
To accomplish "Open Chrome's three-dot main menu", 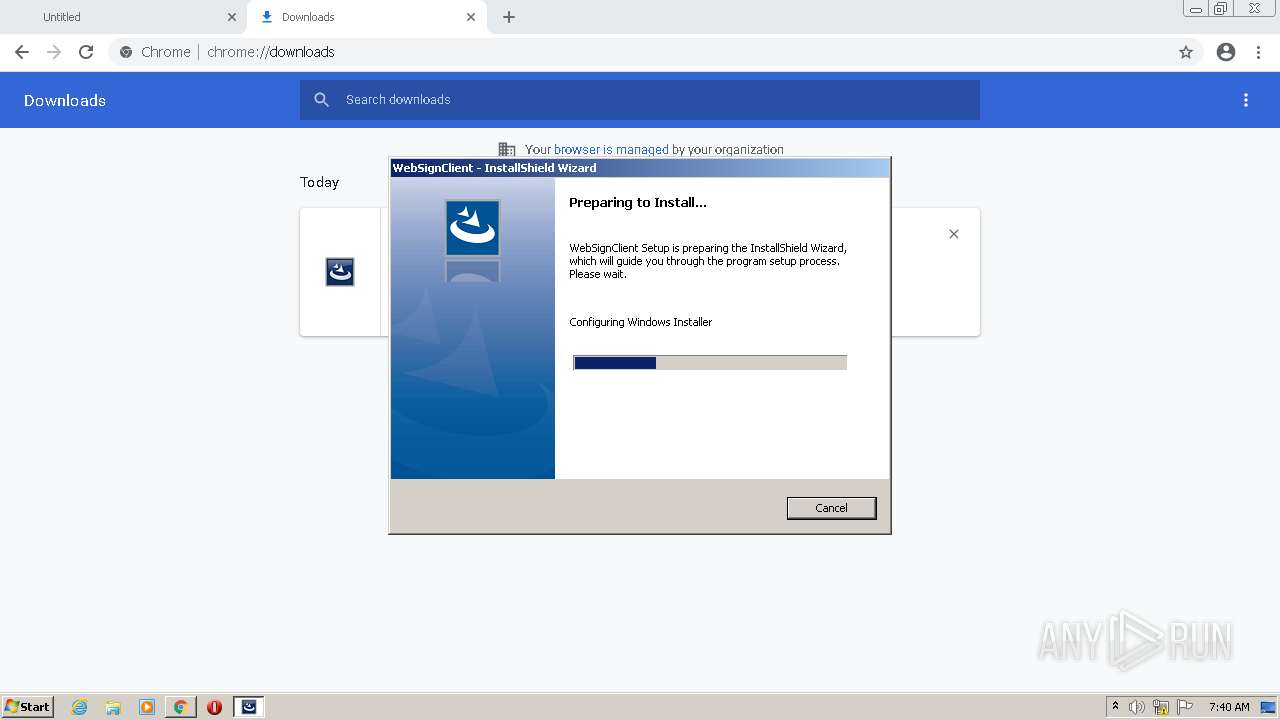I will tap(1259, 52).
